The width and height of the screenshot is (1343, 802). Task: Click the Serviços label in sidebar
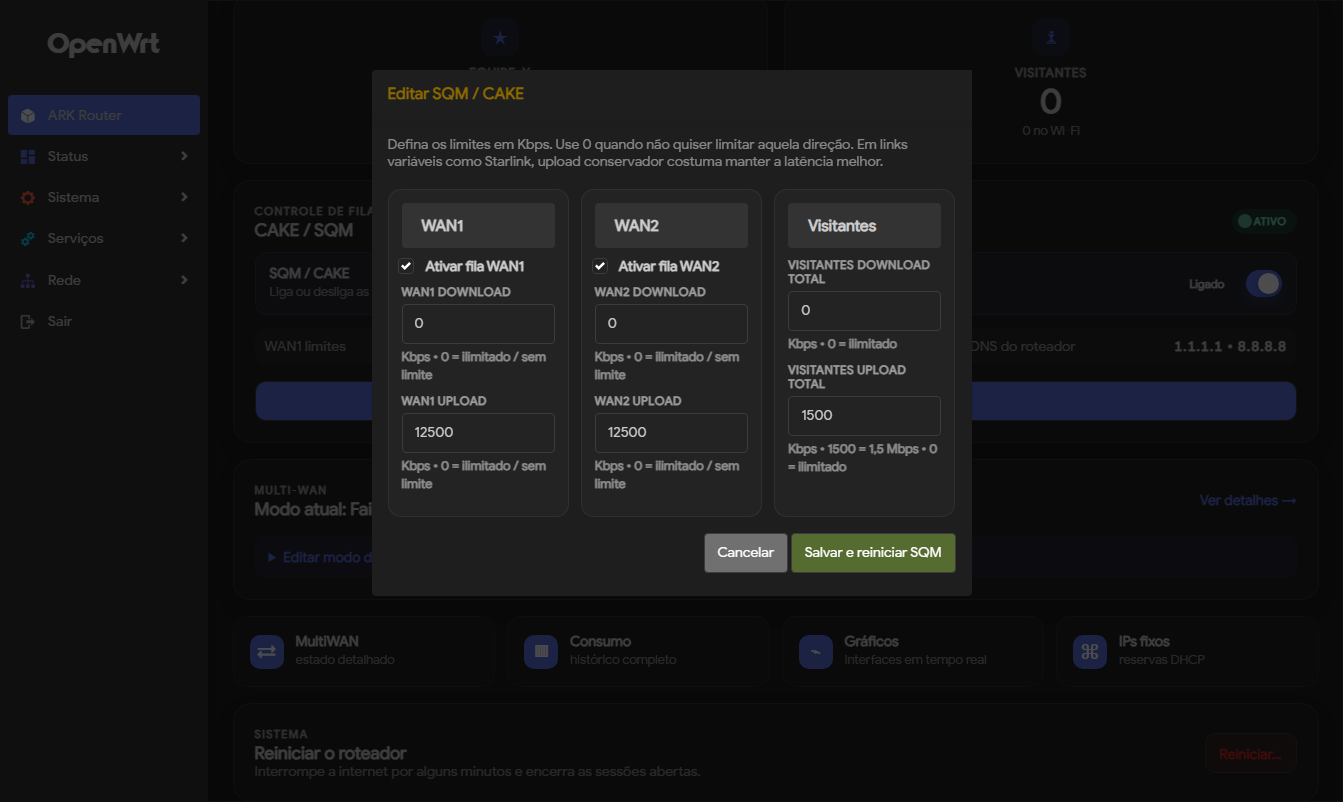76,238
